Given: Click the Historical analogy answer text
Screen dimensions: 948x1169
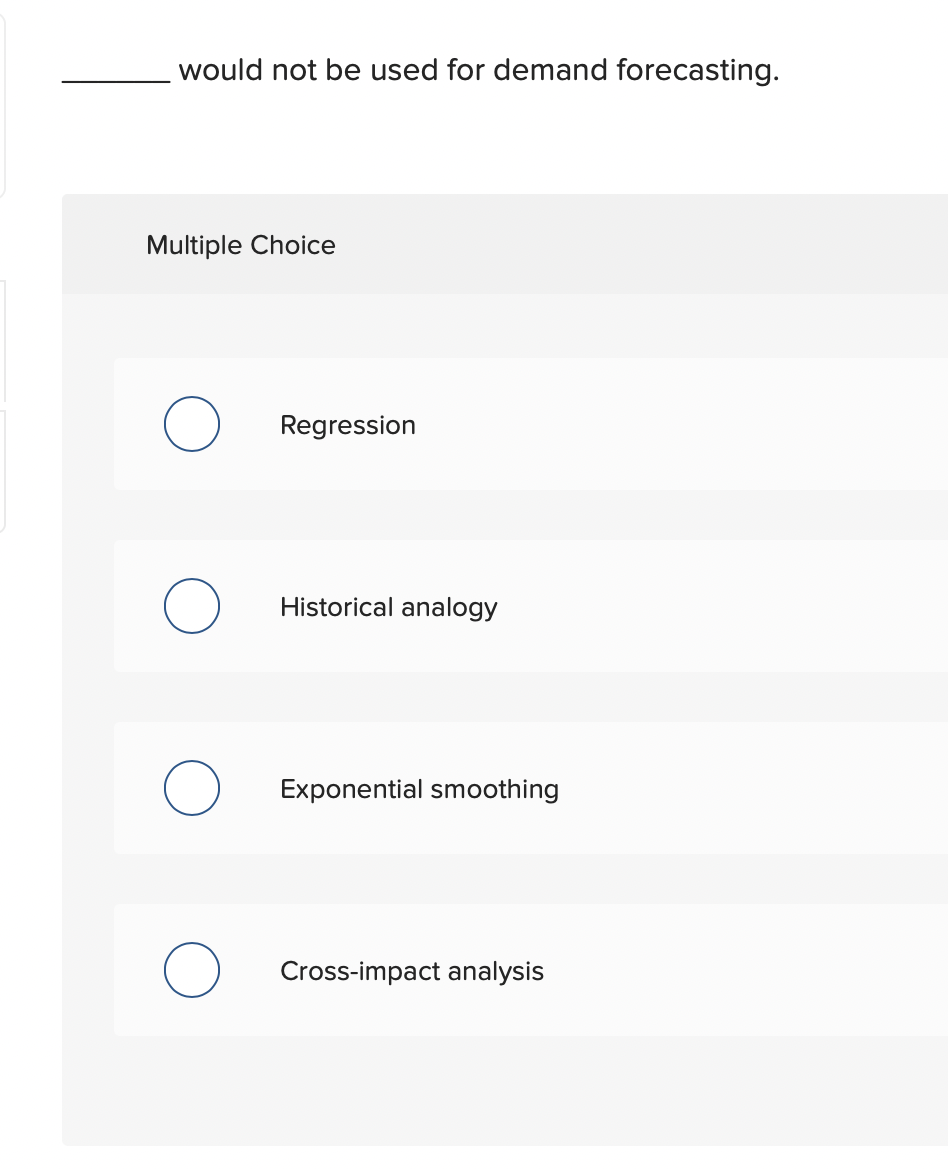Looking at the screenshot, I should tap(389, 606).
